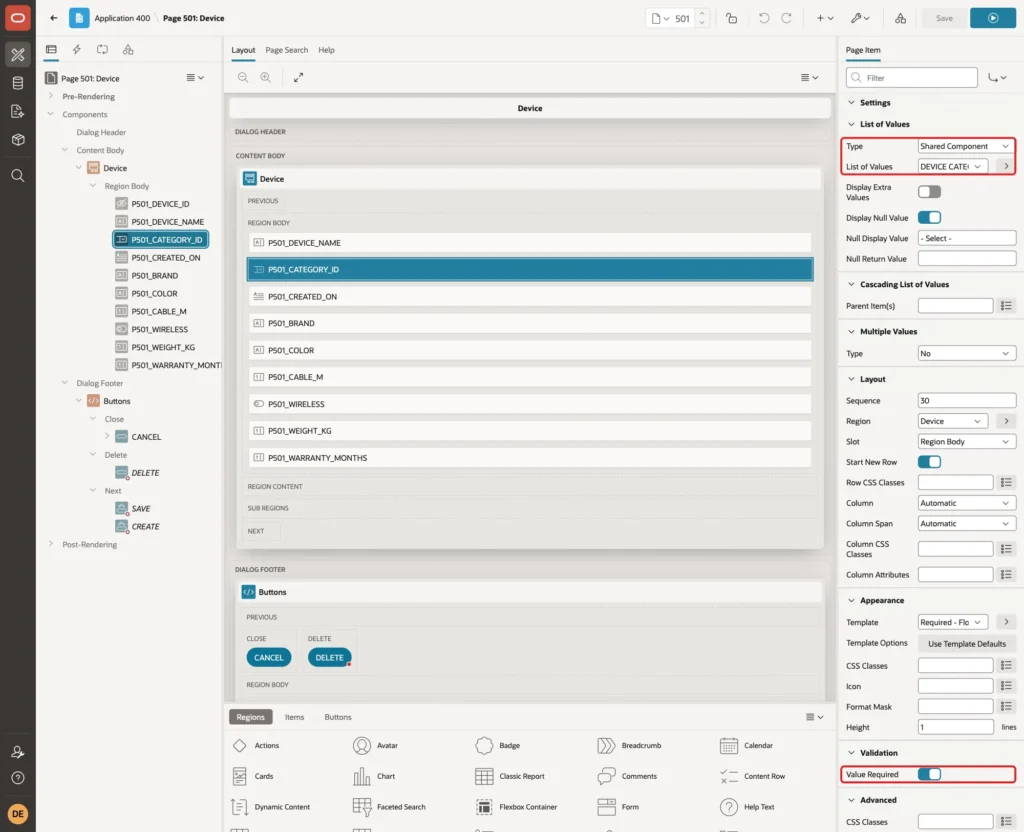Viewport: 1024px width, 832px height.
Task: Switch gallery to the Items tab
Action: click(295, 716)
